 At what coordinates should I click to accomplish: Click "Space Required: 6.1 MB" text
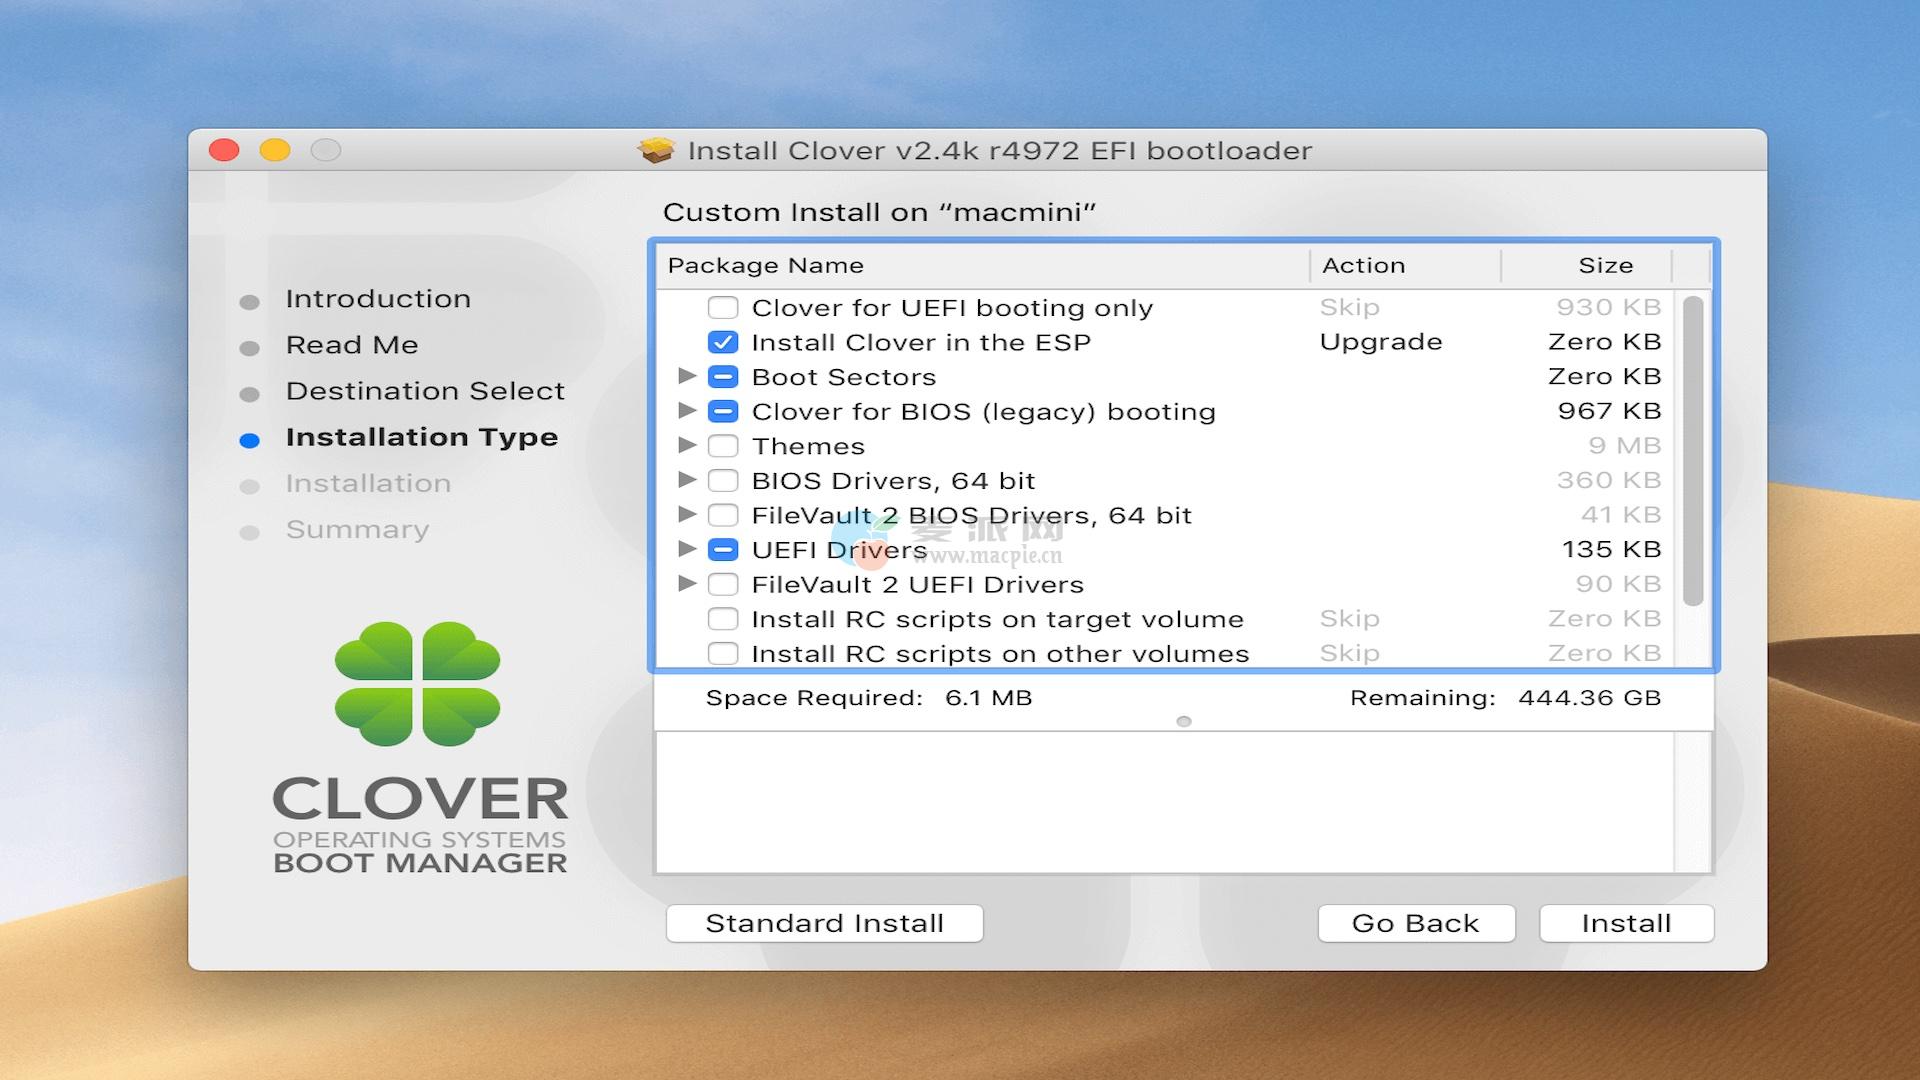click(x=869, y=698)
